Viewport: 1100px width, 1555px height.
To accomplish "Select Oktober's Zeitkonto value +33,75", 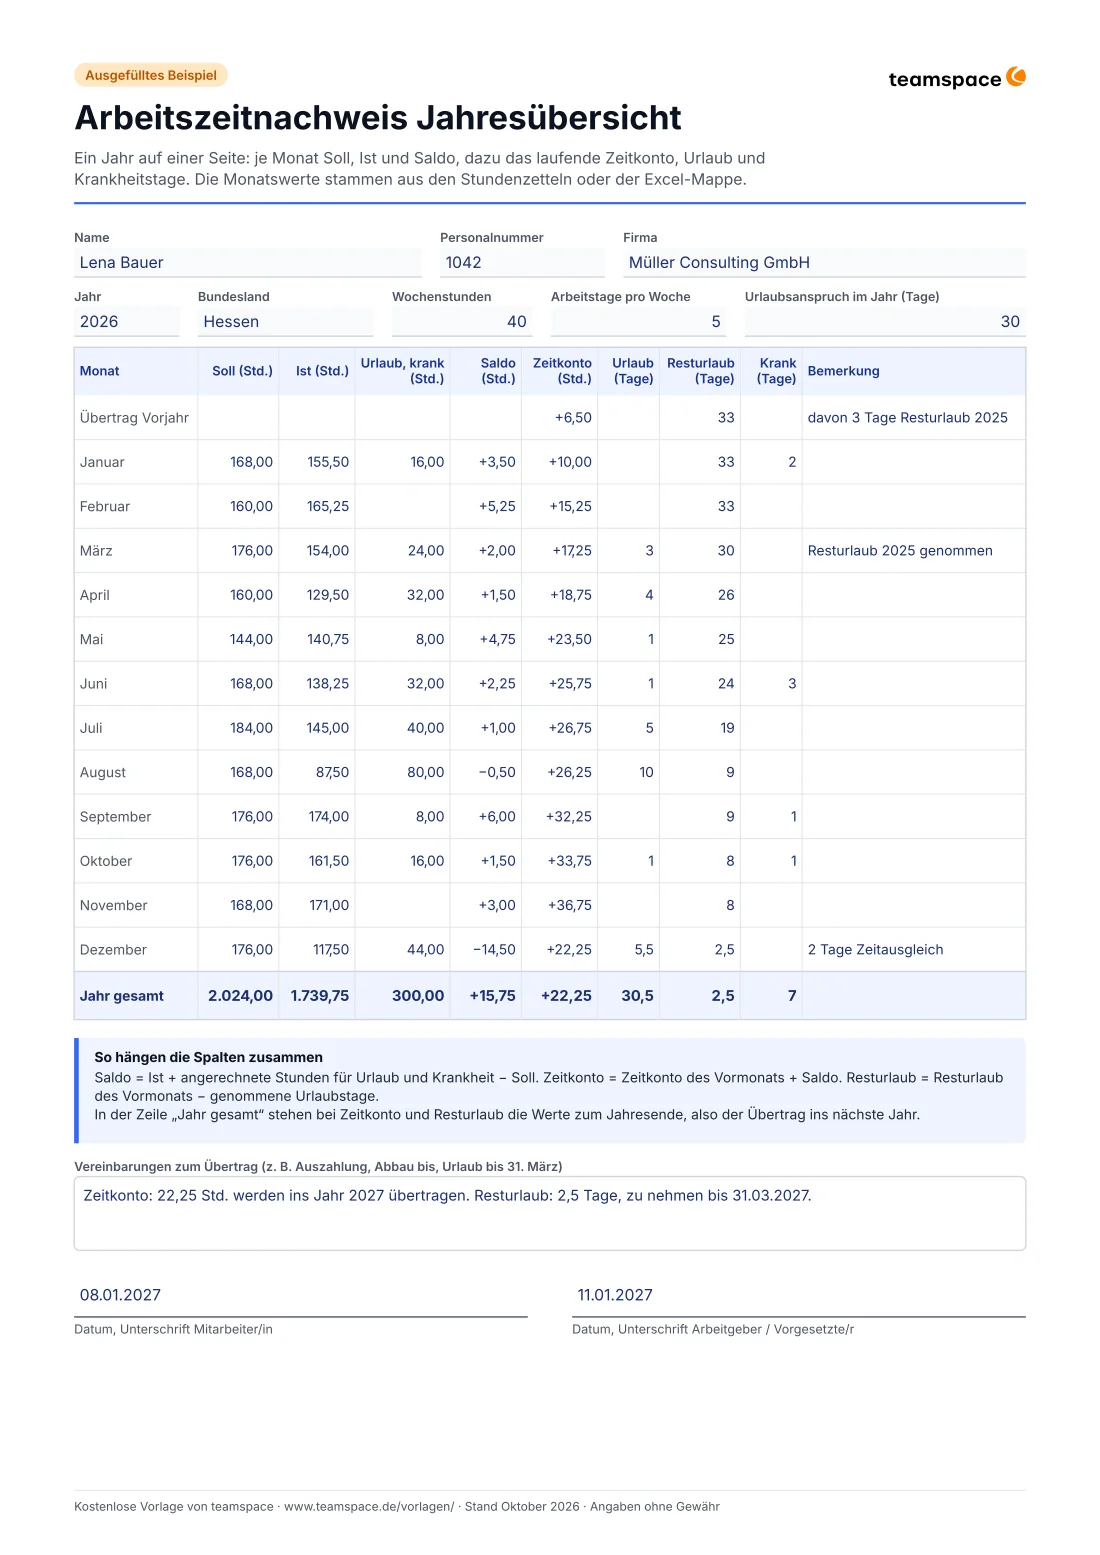I will 570,861.
